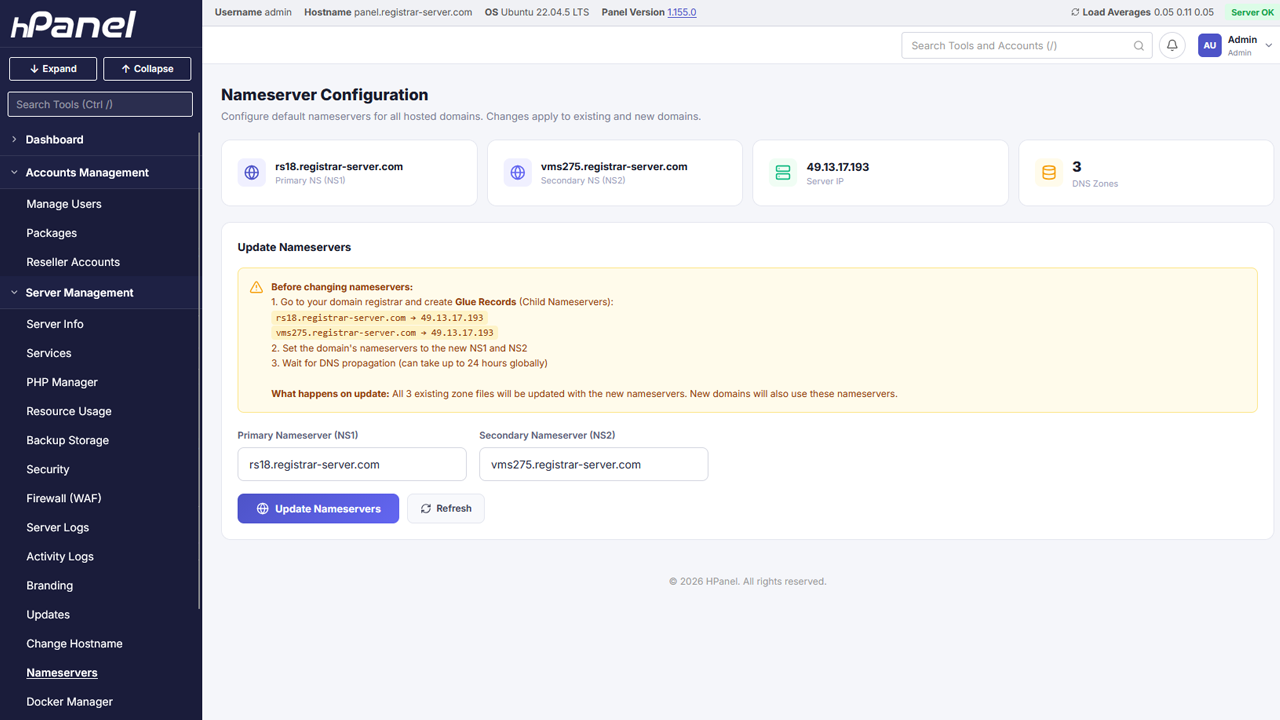Expand the Dashboard section
Image resolution: width=1280 pixels, height=720 pixels.
pyautogui.click(x=100, y=139)
